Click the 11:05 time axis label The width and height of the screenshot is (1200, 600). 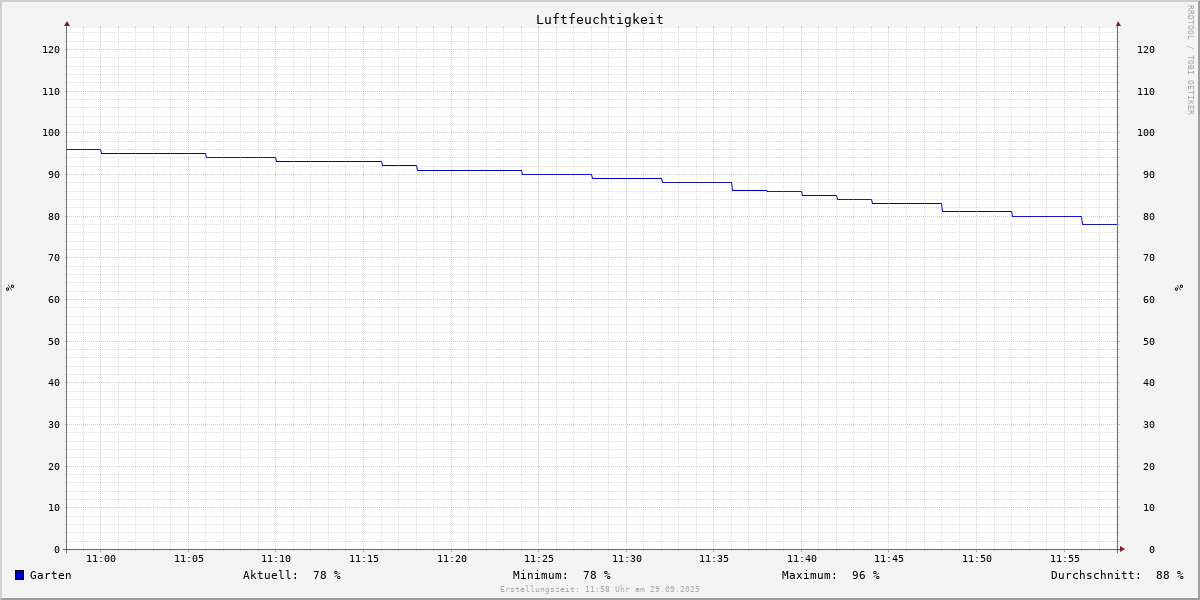[189, 559]
